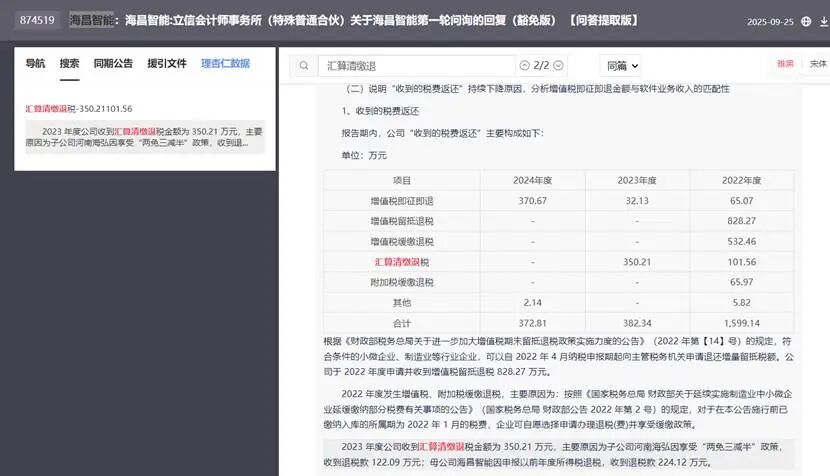Switch to 同期公告 tab
This screenshot has height=476, width=830.
[x=113, y=64]
